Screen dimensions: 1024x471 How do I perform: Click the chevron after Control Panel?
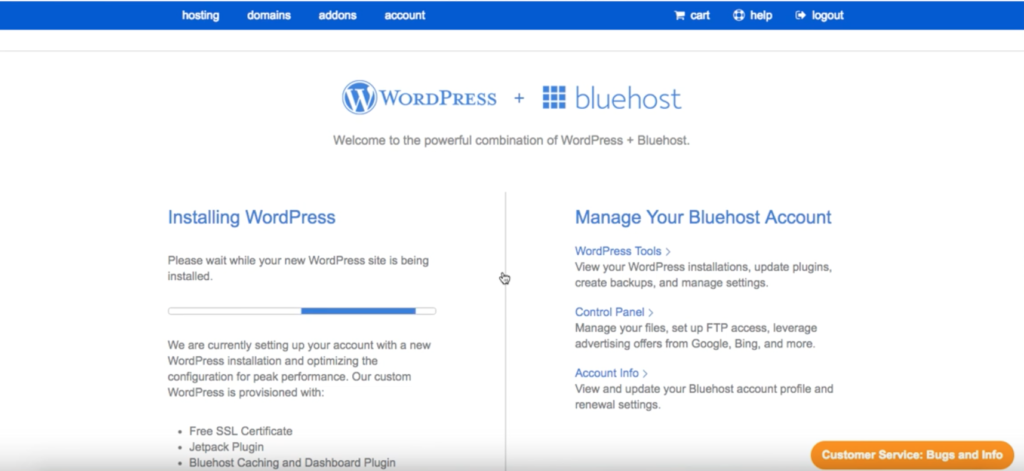tap(651, 313)
